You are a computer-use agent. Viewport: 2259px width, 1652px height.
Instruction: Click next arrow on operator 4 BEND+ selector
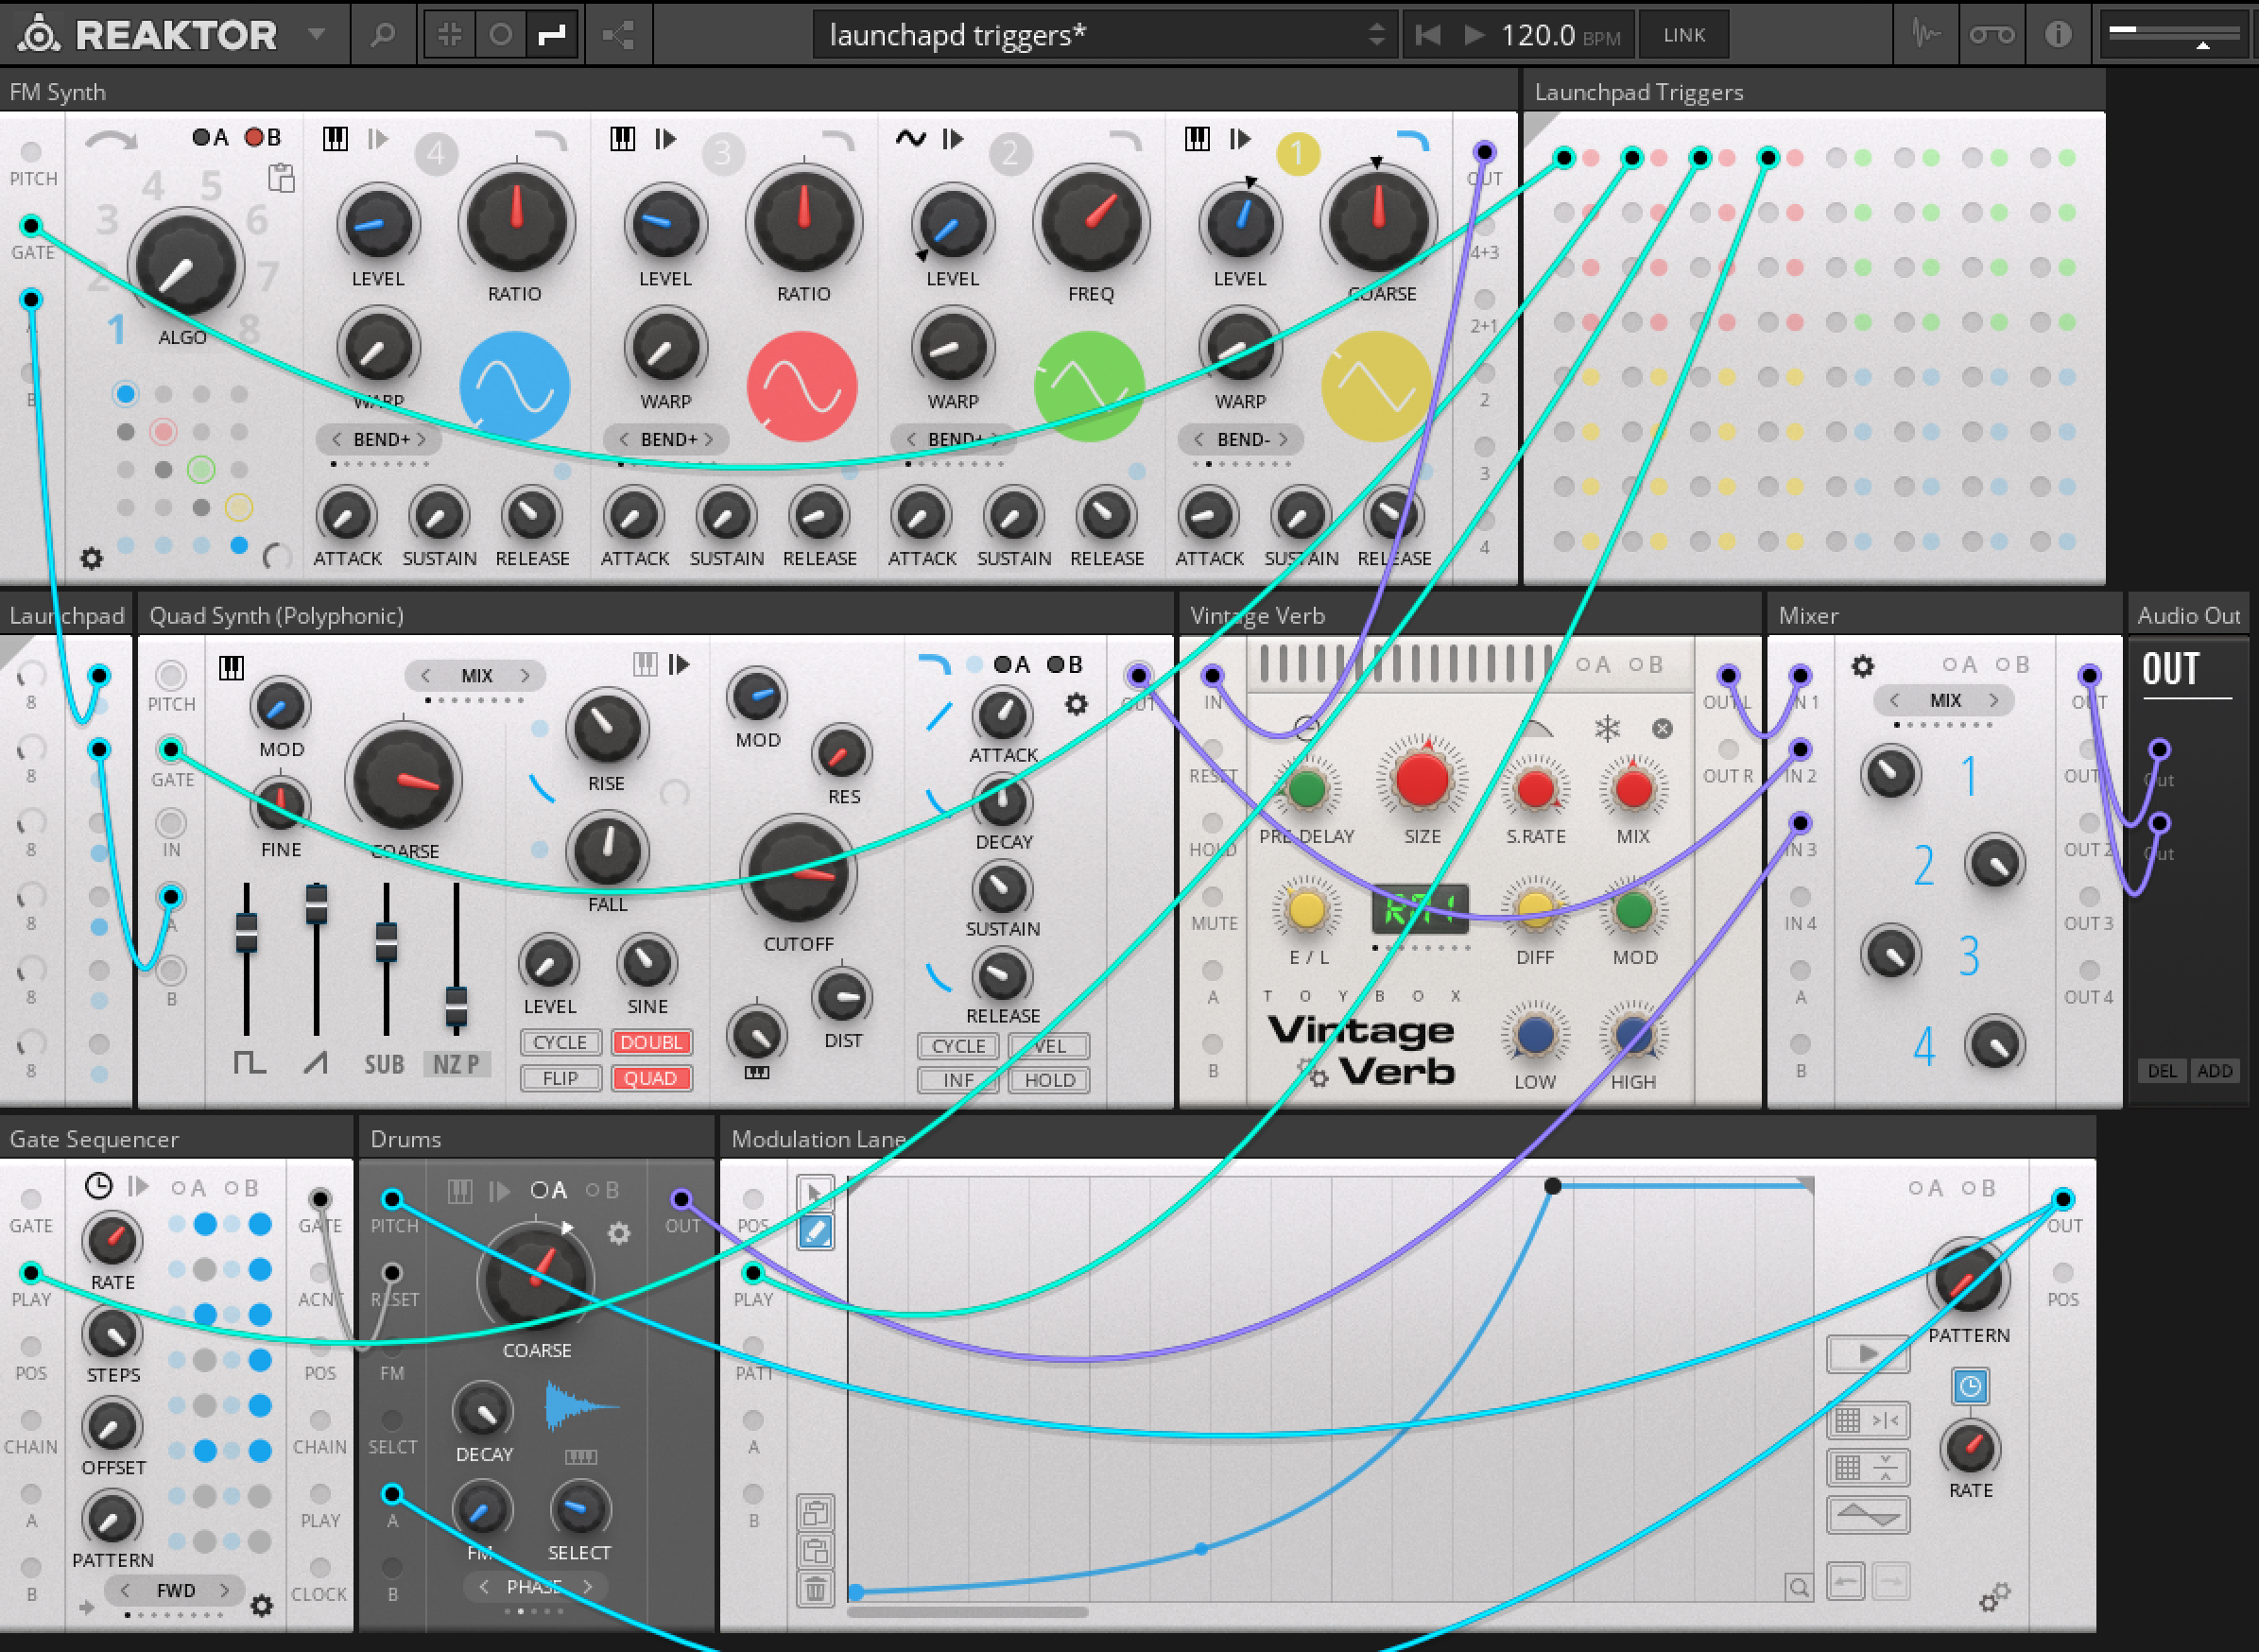click(x=423, y=439)
